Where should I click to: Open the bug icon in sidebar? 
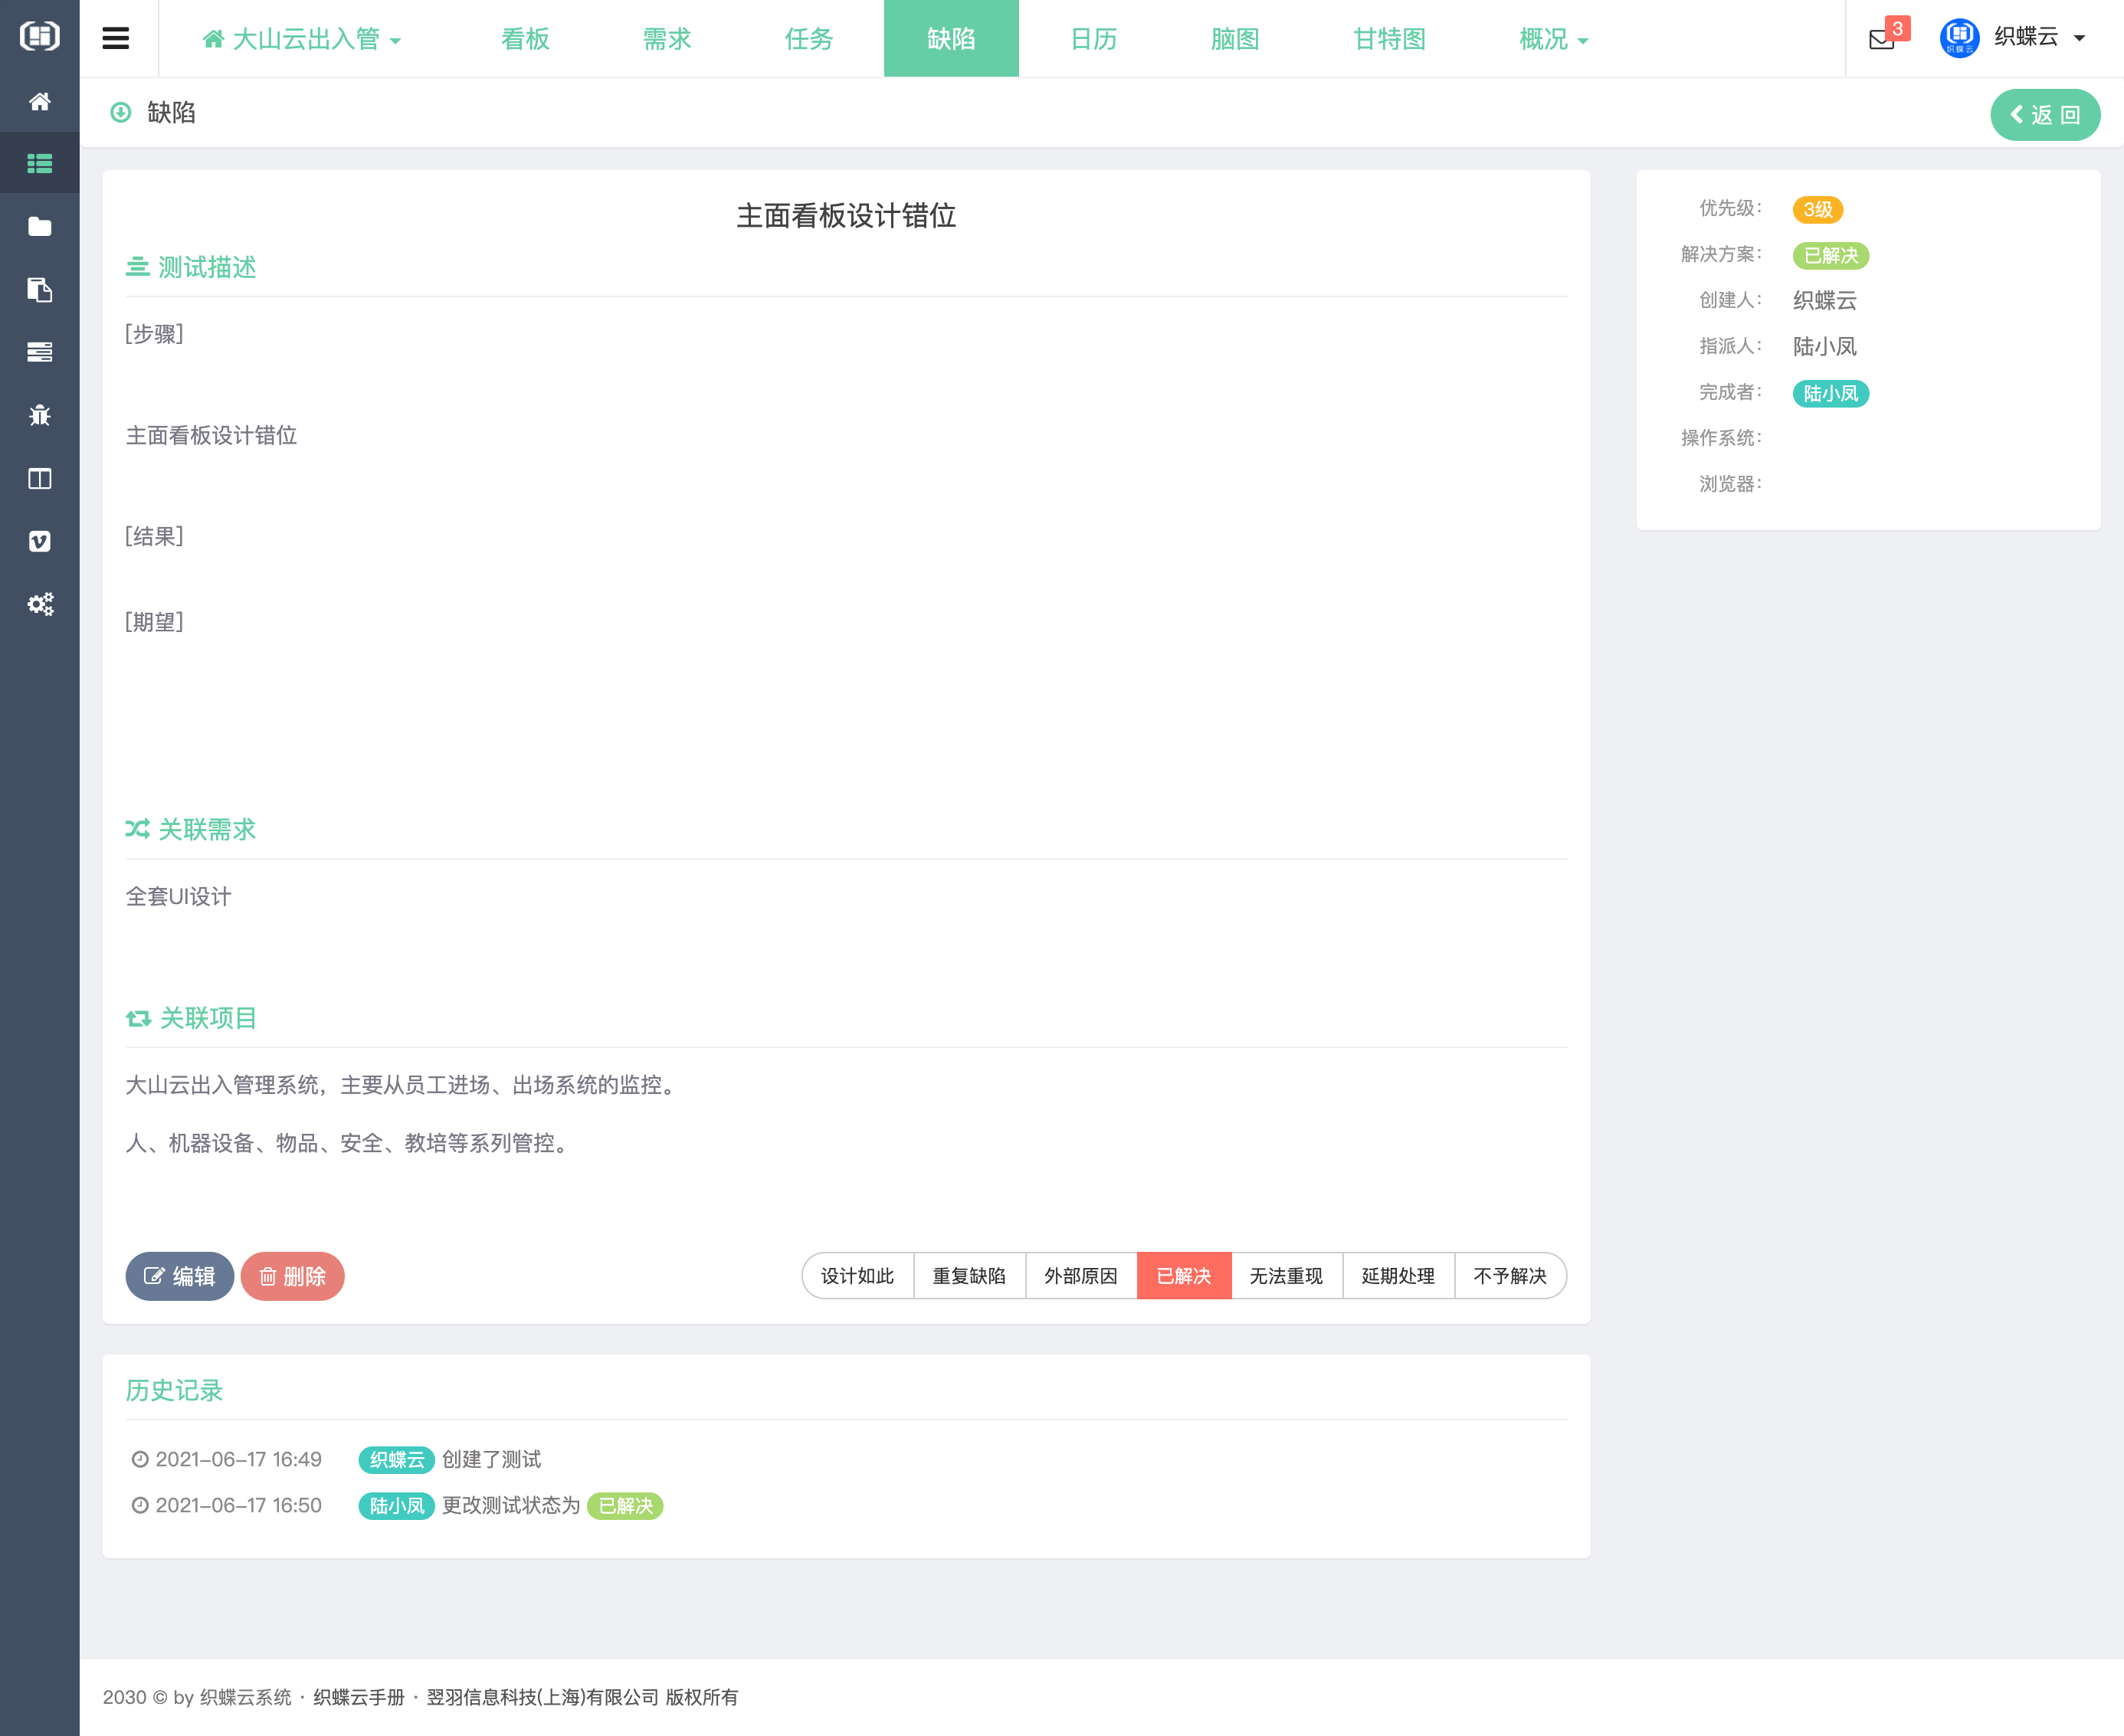coord(39,415)
